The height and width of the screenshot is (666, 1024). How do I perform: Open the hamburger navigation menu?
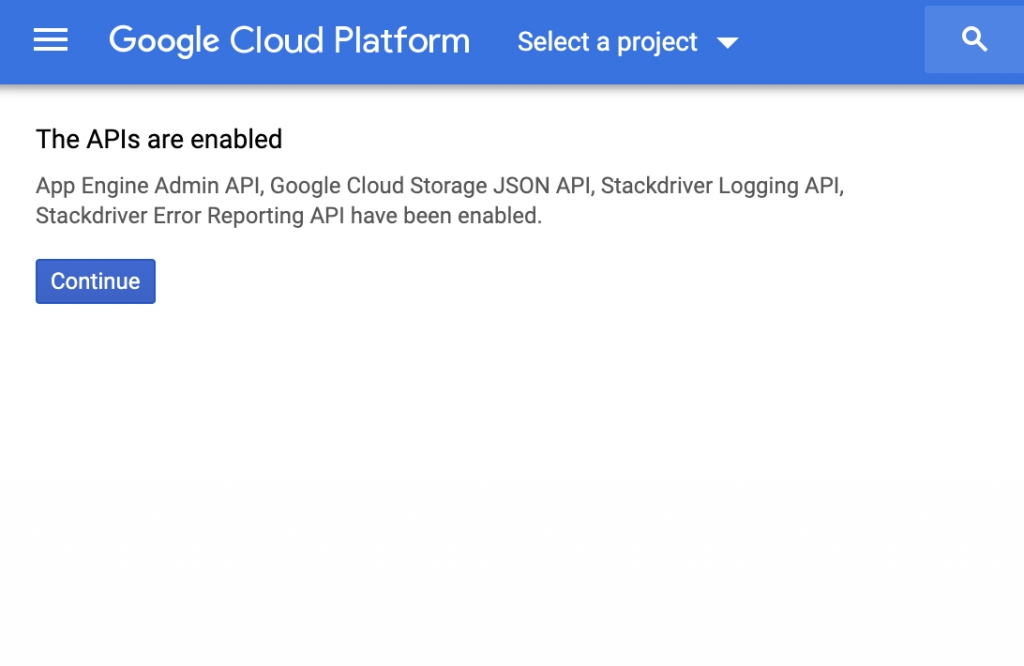[x=50, y=40]
